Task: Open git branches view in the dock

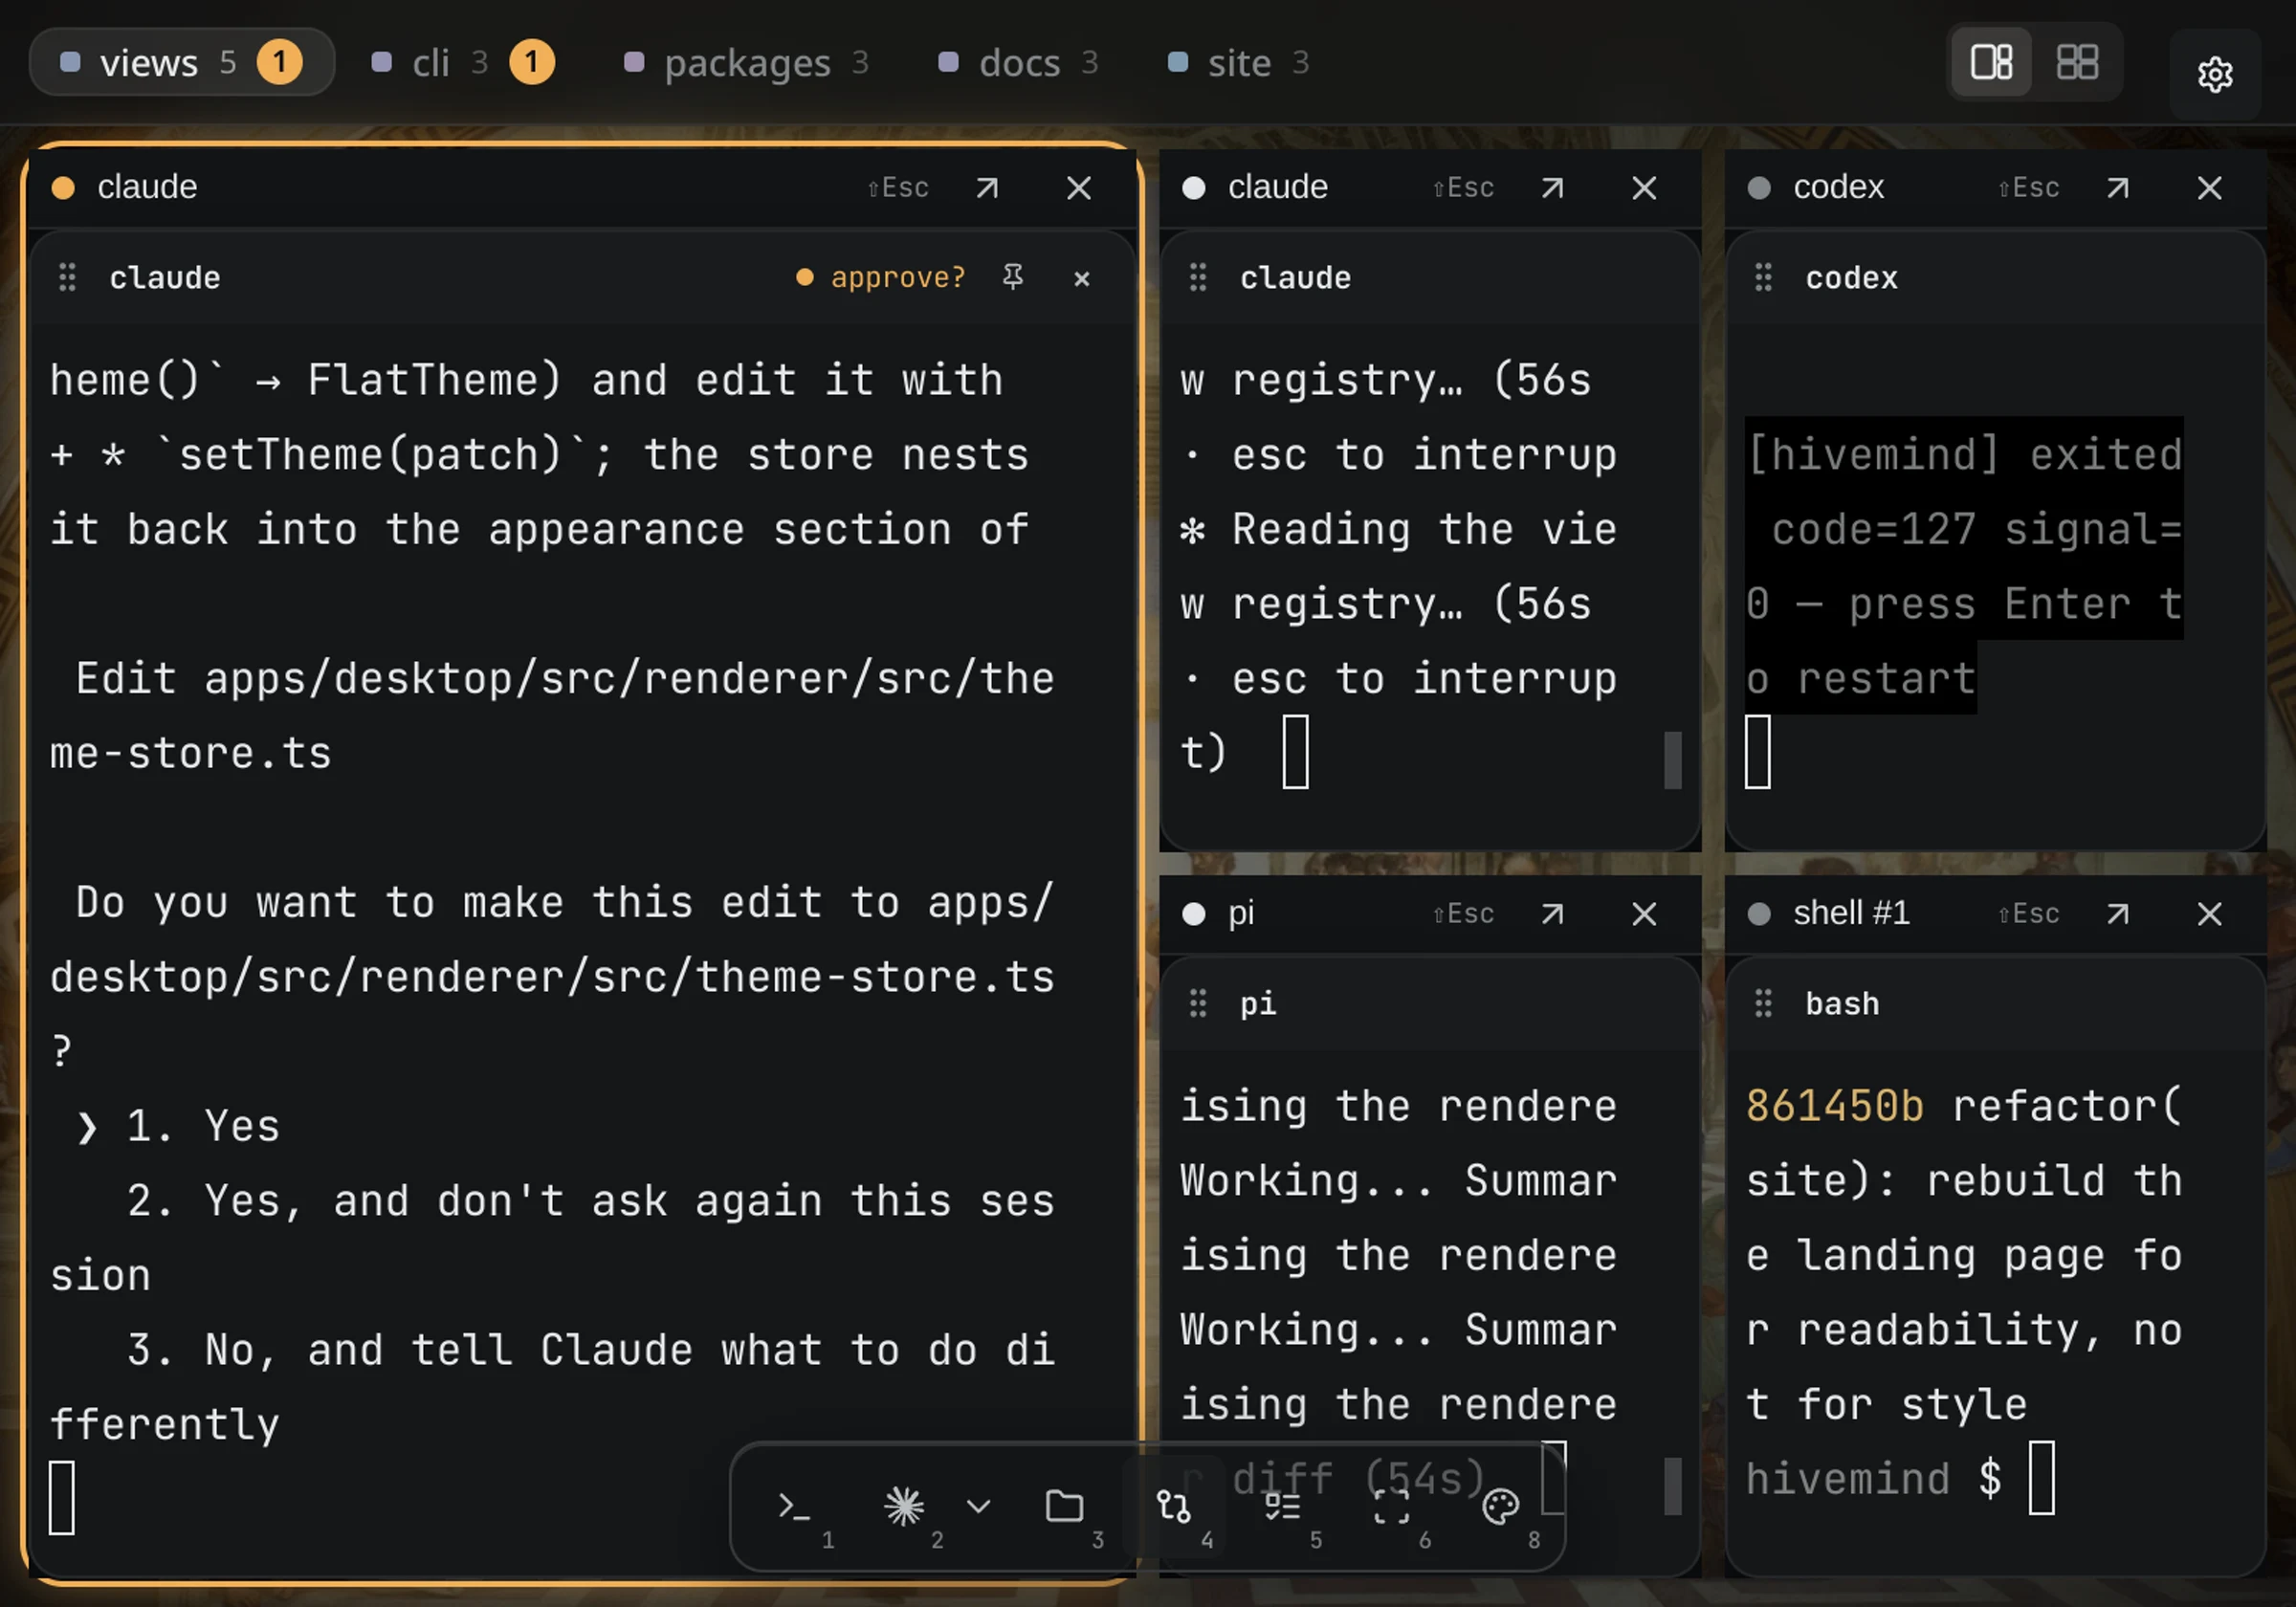Action: (1173, 1506)
